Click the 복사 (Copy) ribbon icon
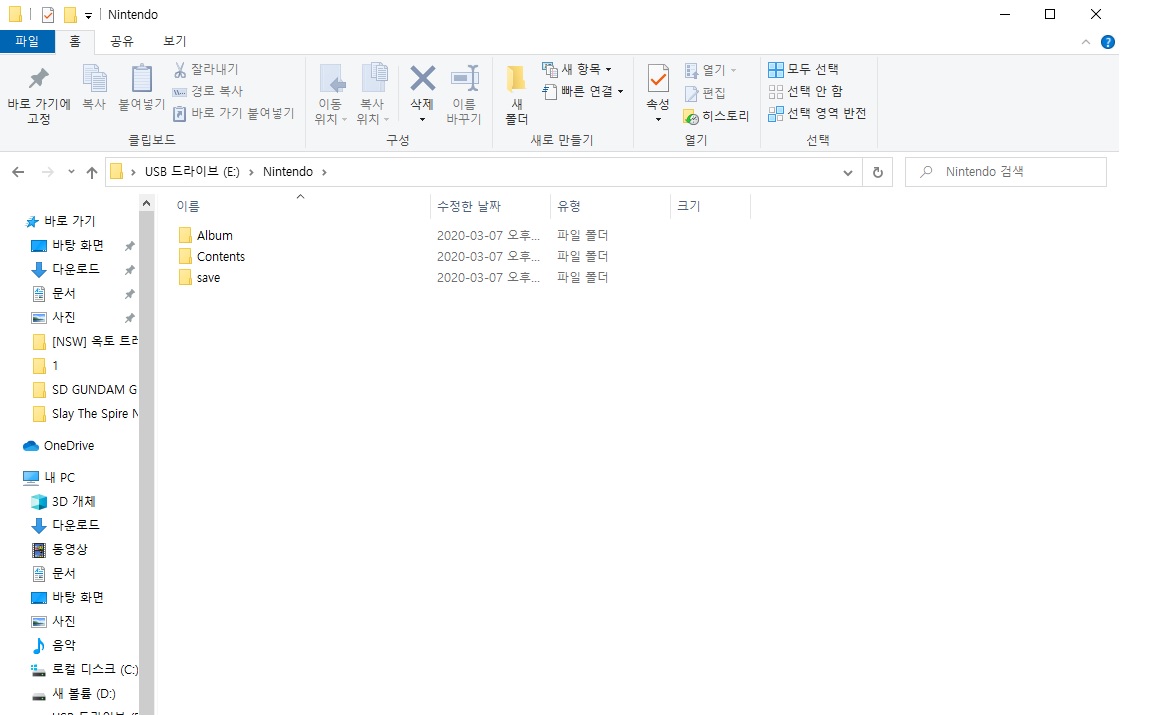The image size is (1152, 715). (94, 79)
